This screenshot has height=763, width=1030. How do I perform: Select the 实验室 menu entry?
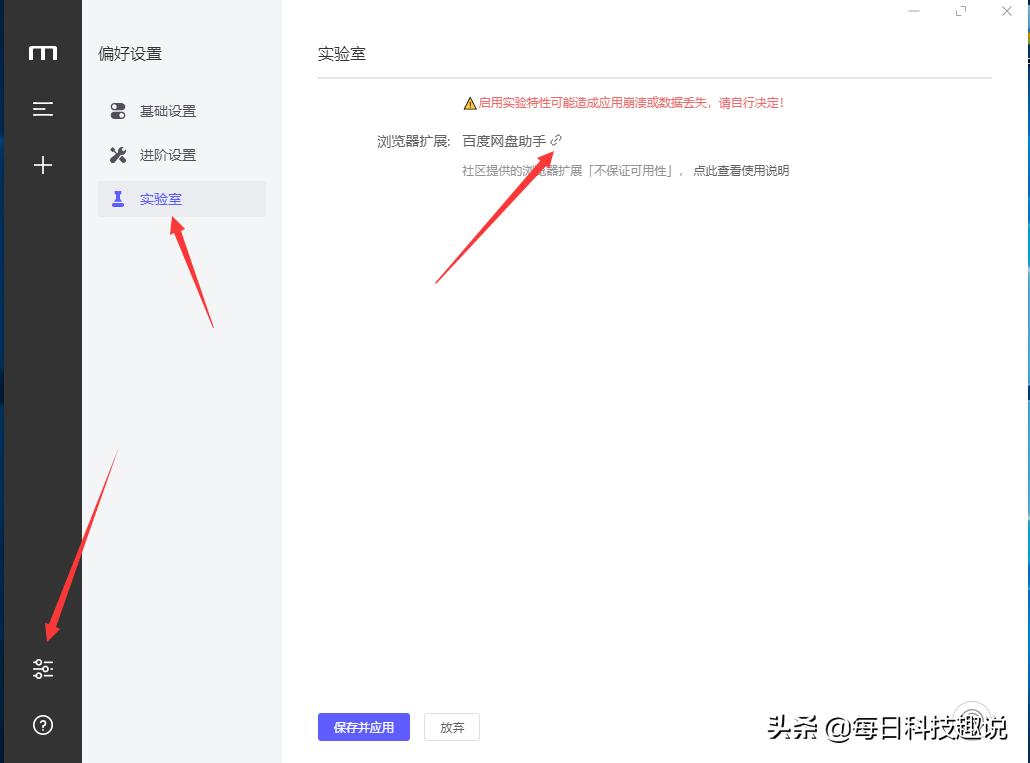[161, 199]
